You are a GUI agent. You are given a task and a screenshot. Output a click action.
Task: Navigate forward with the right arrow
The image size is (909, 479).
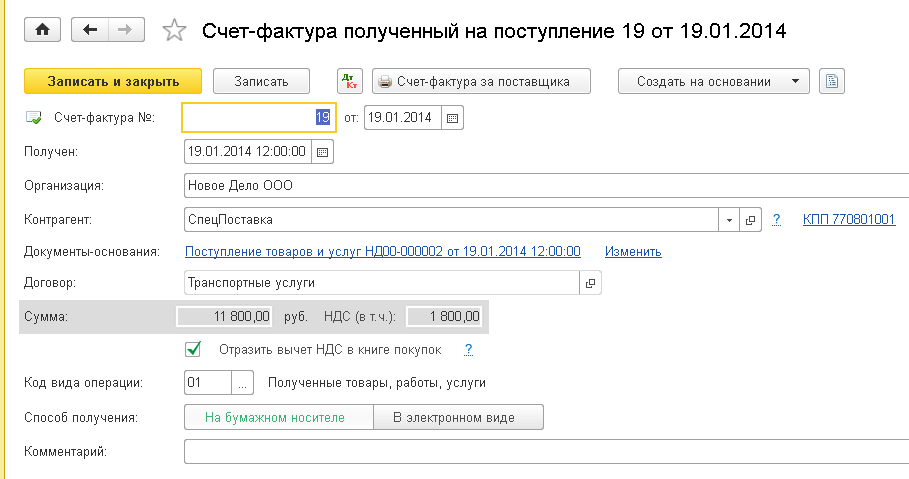click(125, 30)
